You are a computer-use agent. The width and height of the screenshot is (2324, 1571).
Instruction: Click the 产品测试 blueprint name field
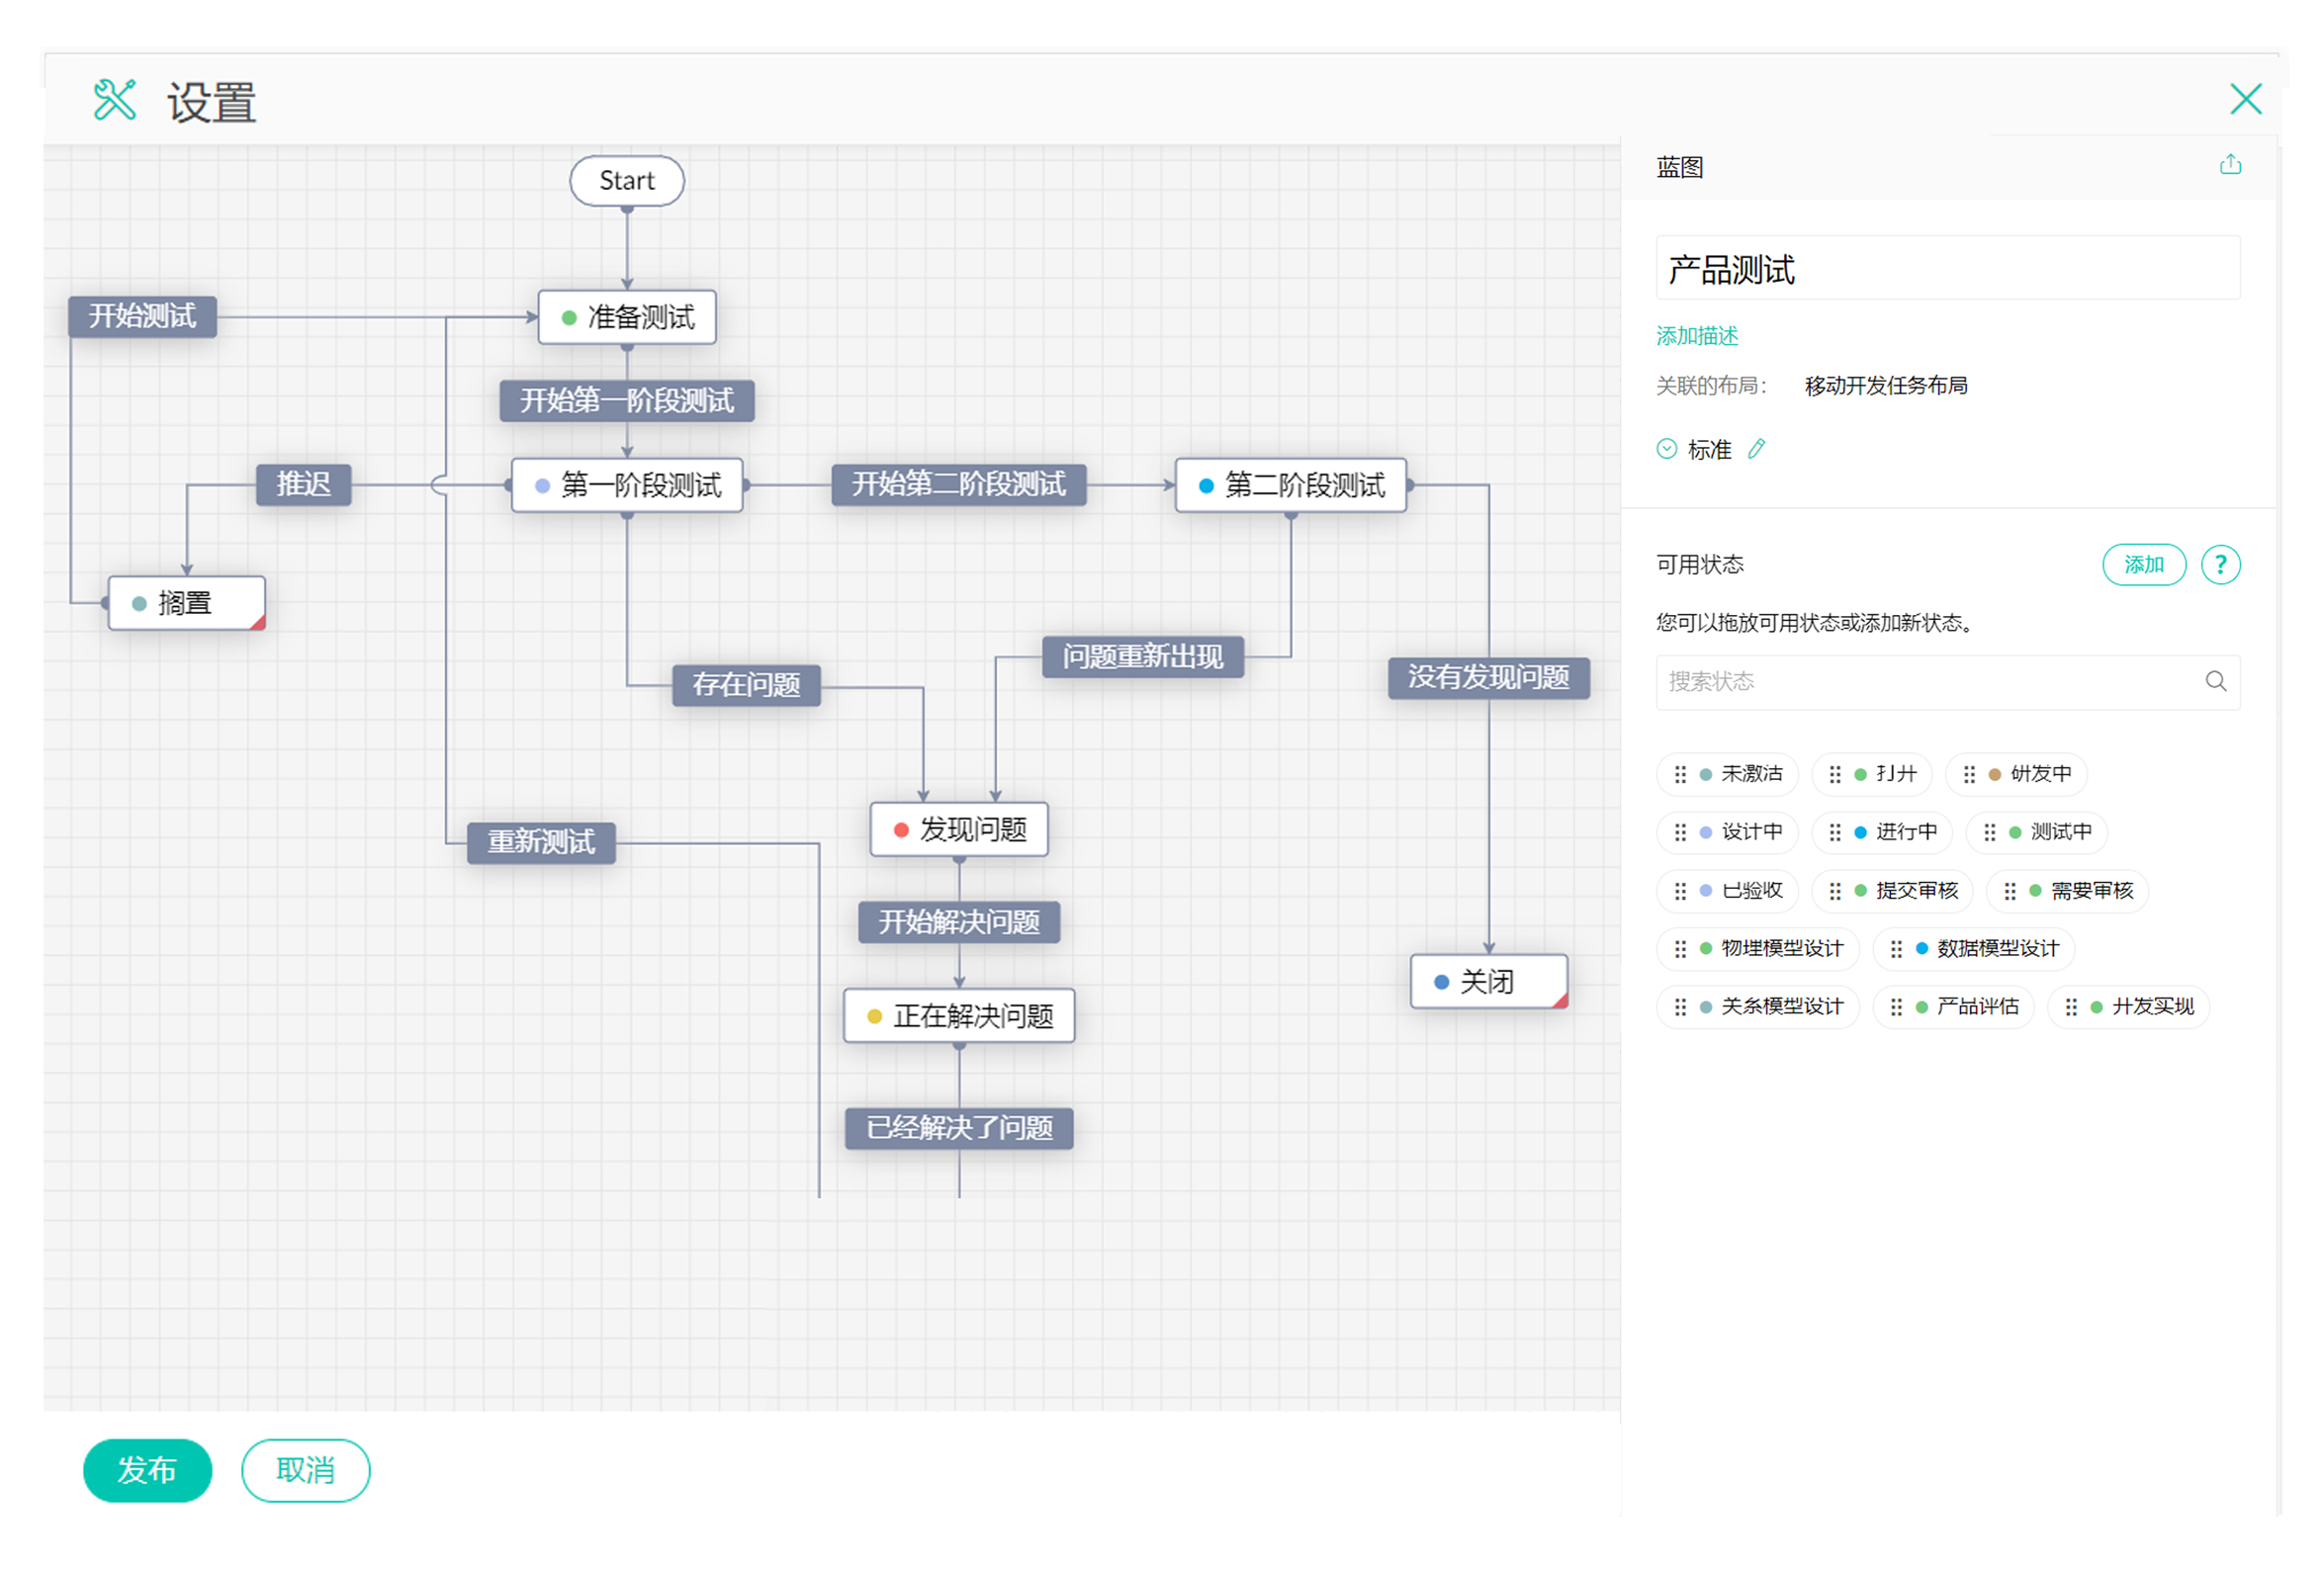(x=1946, y=269)
